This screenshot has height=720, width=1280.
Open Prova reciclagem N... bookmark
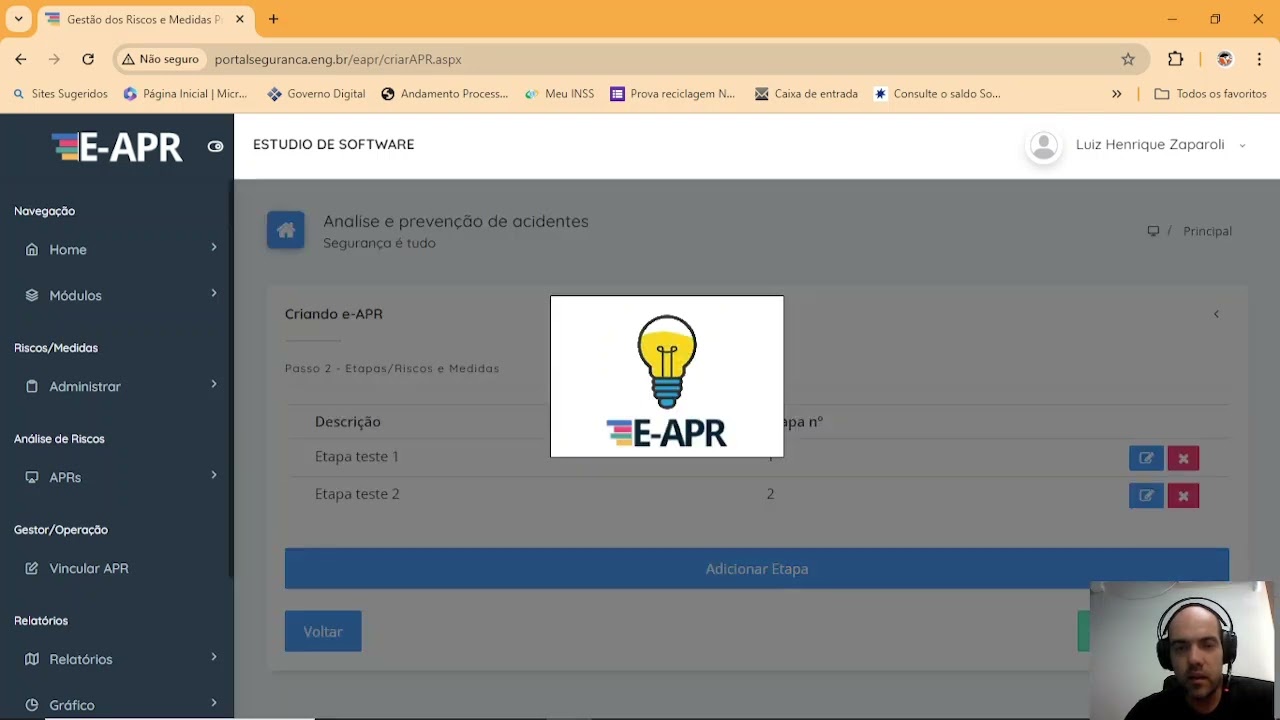(672, 94)
